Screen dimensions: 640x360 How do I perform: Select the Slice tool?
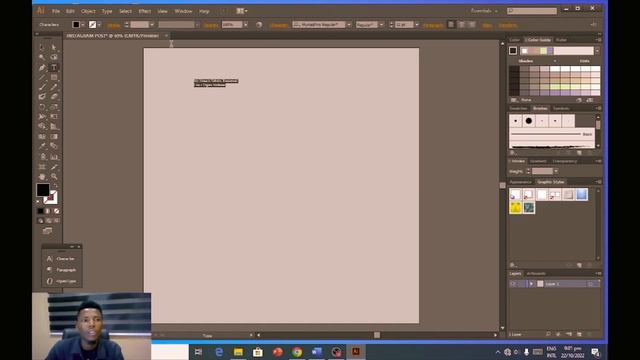tap(54, 167)
